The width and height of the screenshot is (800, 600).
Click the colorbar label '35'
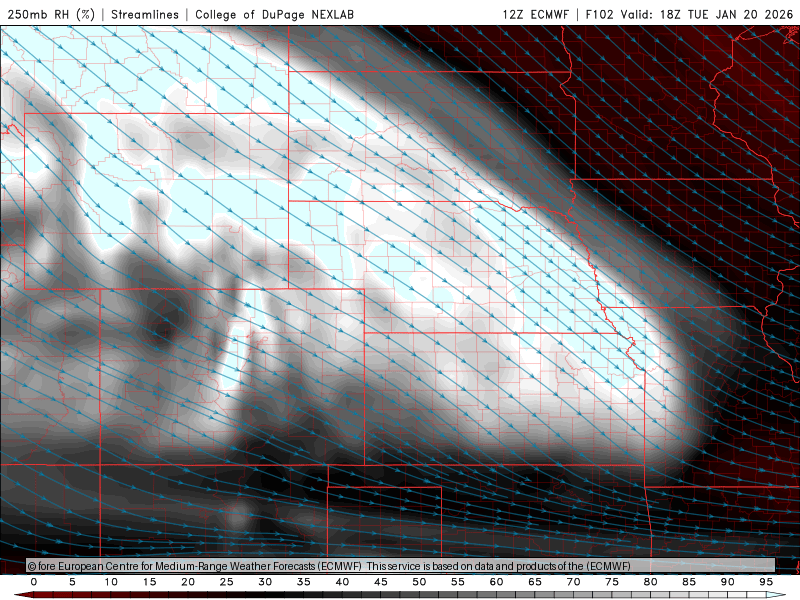304,582
